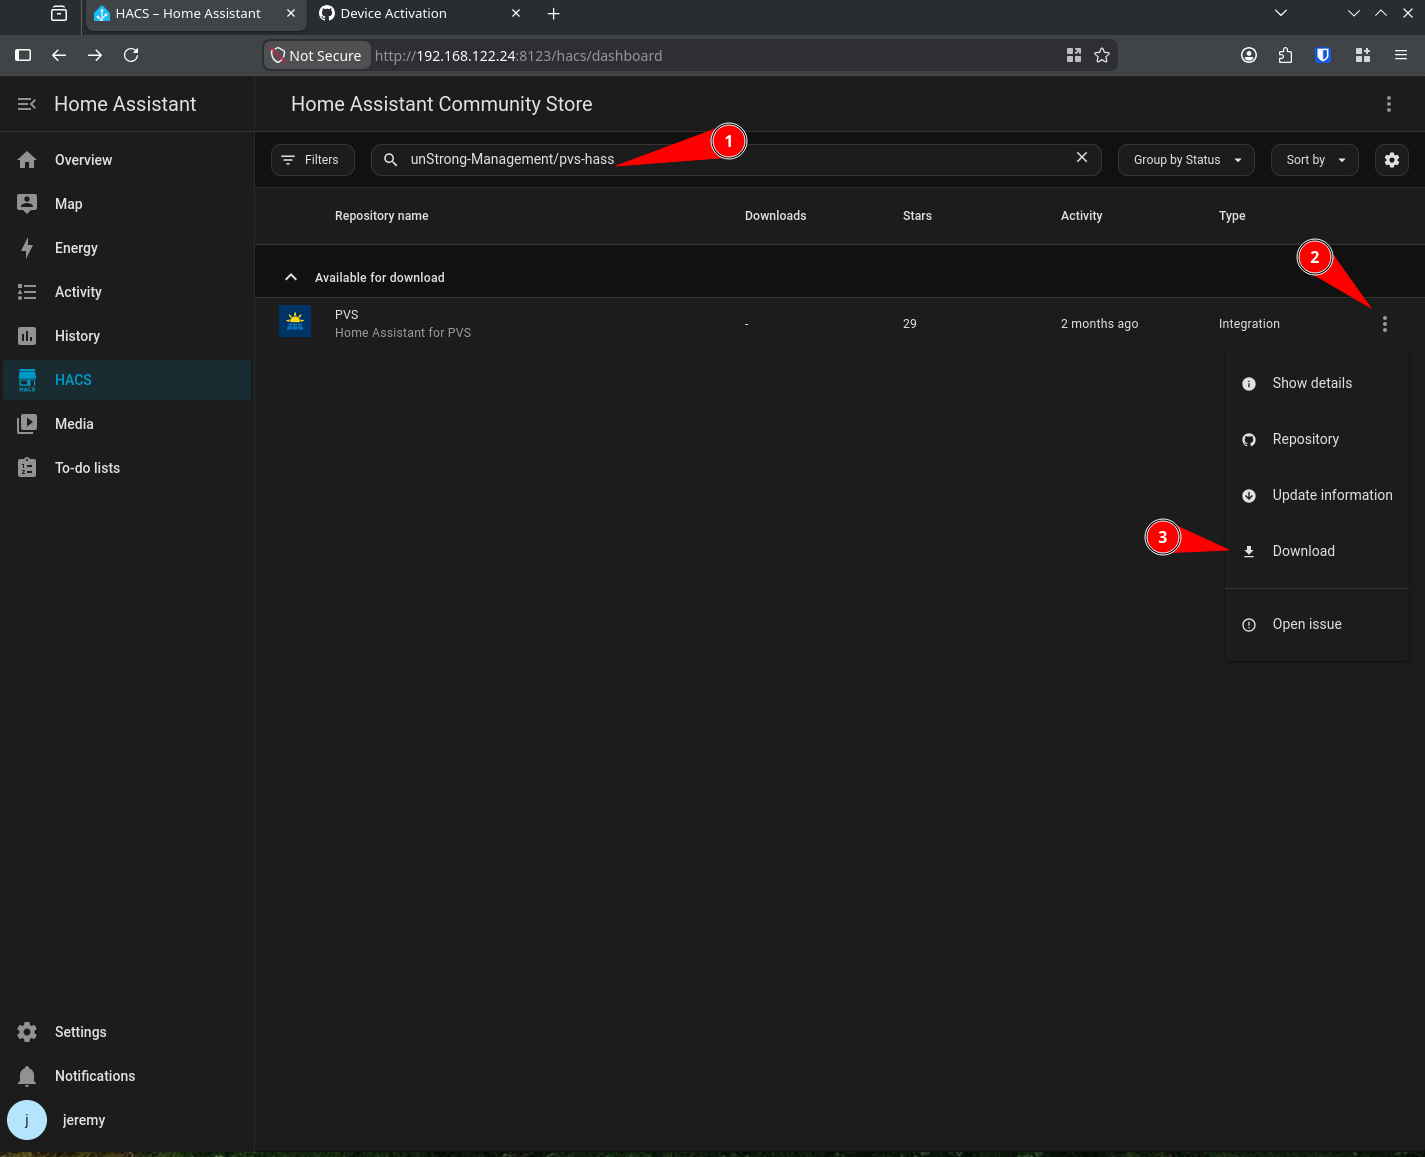Bookmark this page with the star
Viewport: 1425px width, 1157px height.
tap(1102, 55)
